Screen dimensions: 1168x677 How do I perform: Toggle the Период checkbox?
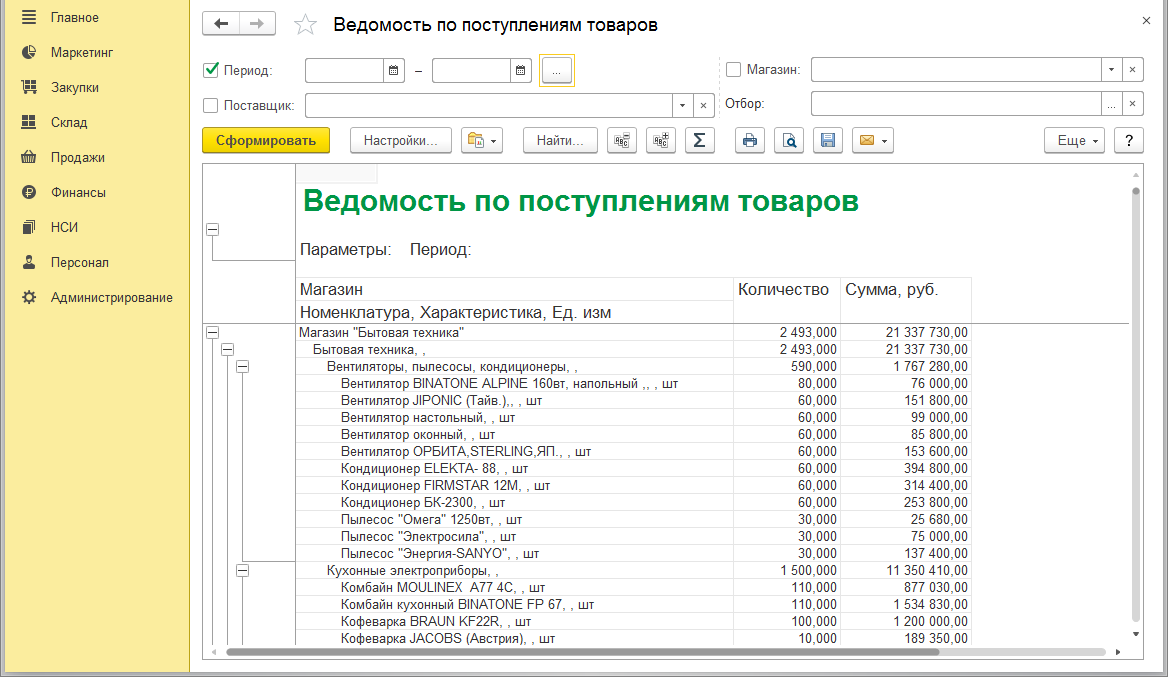tap(211, 70)
